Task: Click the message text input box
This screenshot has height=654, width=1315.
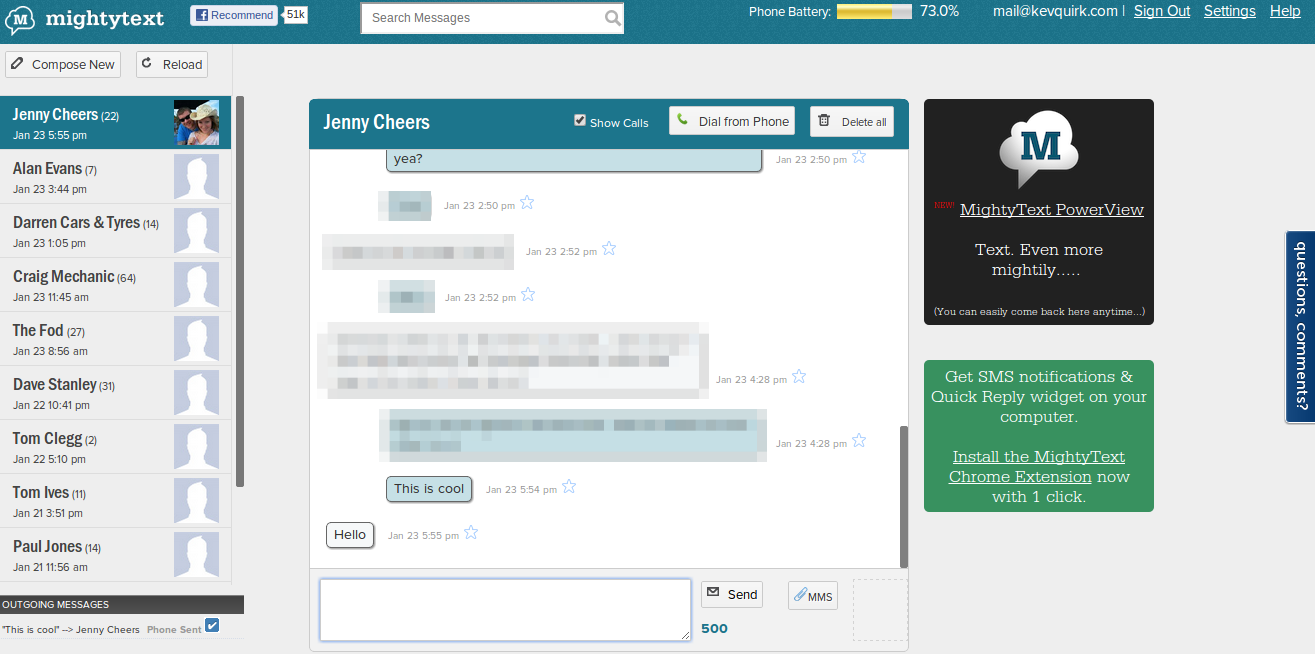Action: coord(505,609)
